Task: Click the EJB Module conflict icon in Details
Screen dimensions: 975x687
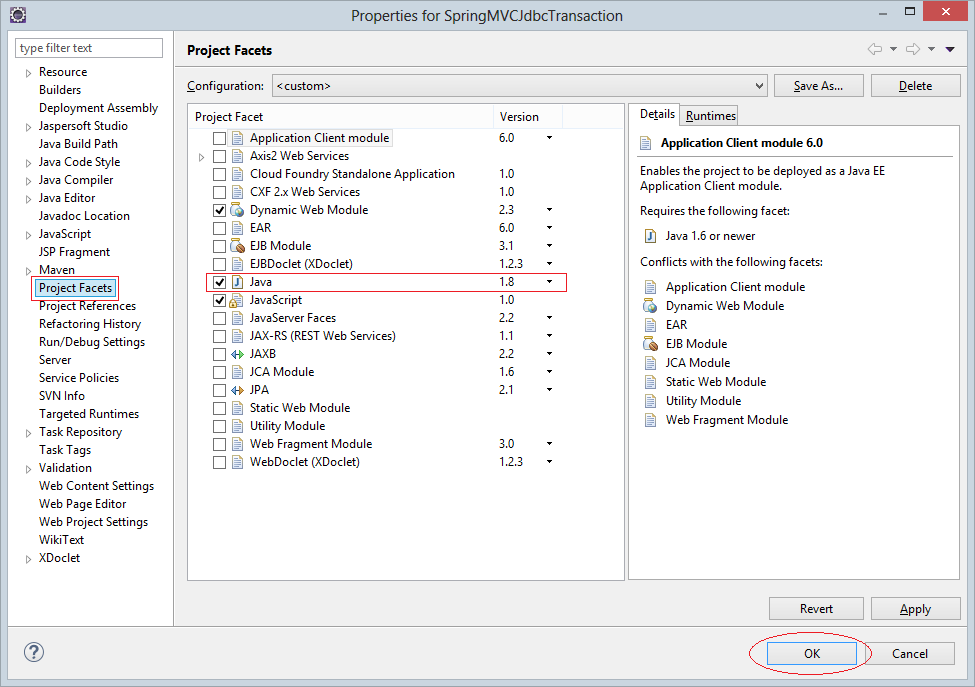Action: (x=650, y=344)
